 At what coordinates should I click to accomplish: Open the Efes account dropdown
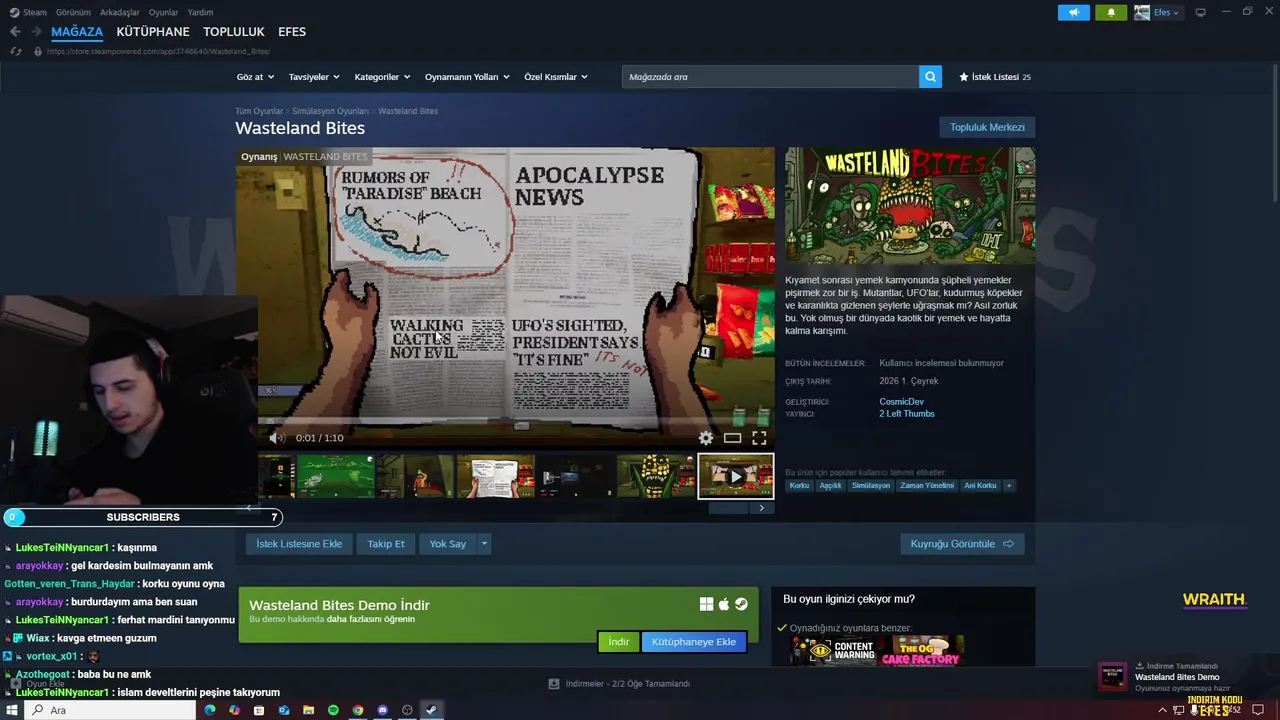tap(1167, 12)
